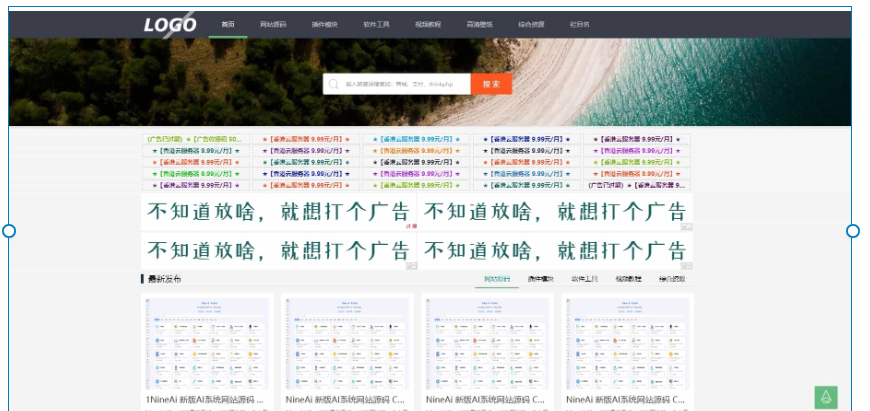Select 高清壁纸 in the top navigation
870x411 pixels.
(480, 24)
